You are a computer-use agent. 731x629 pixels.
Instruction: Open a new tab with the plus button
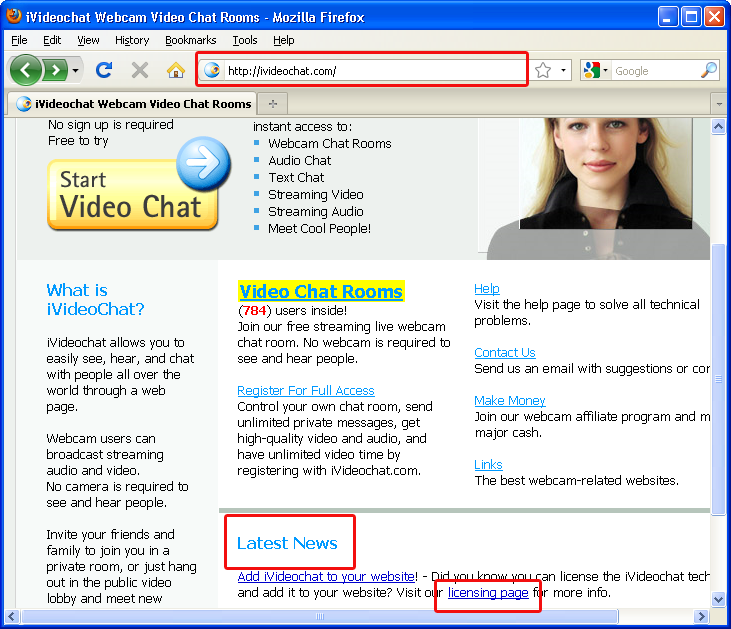(273, 104)
